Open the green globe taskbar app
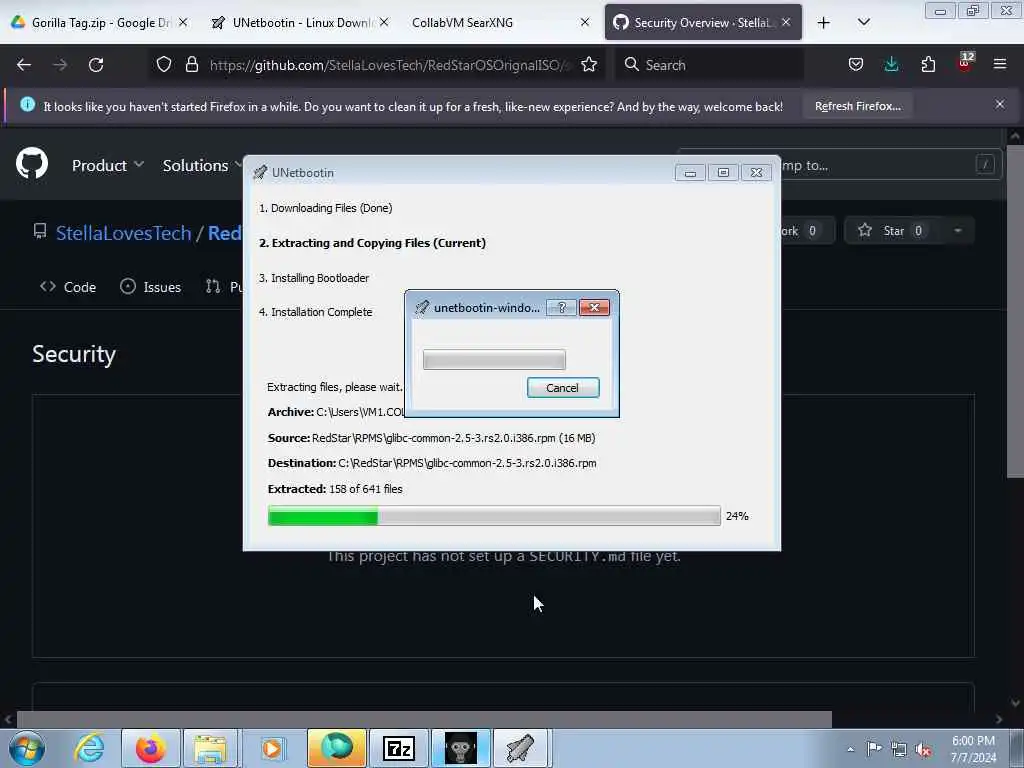The width and height of the screenshot is (1024, 768). (337, 748)
